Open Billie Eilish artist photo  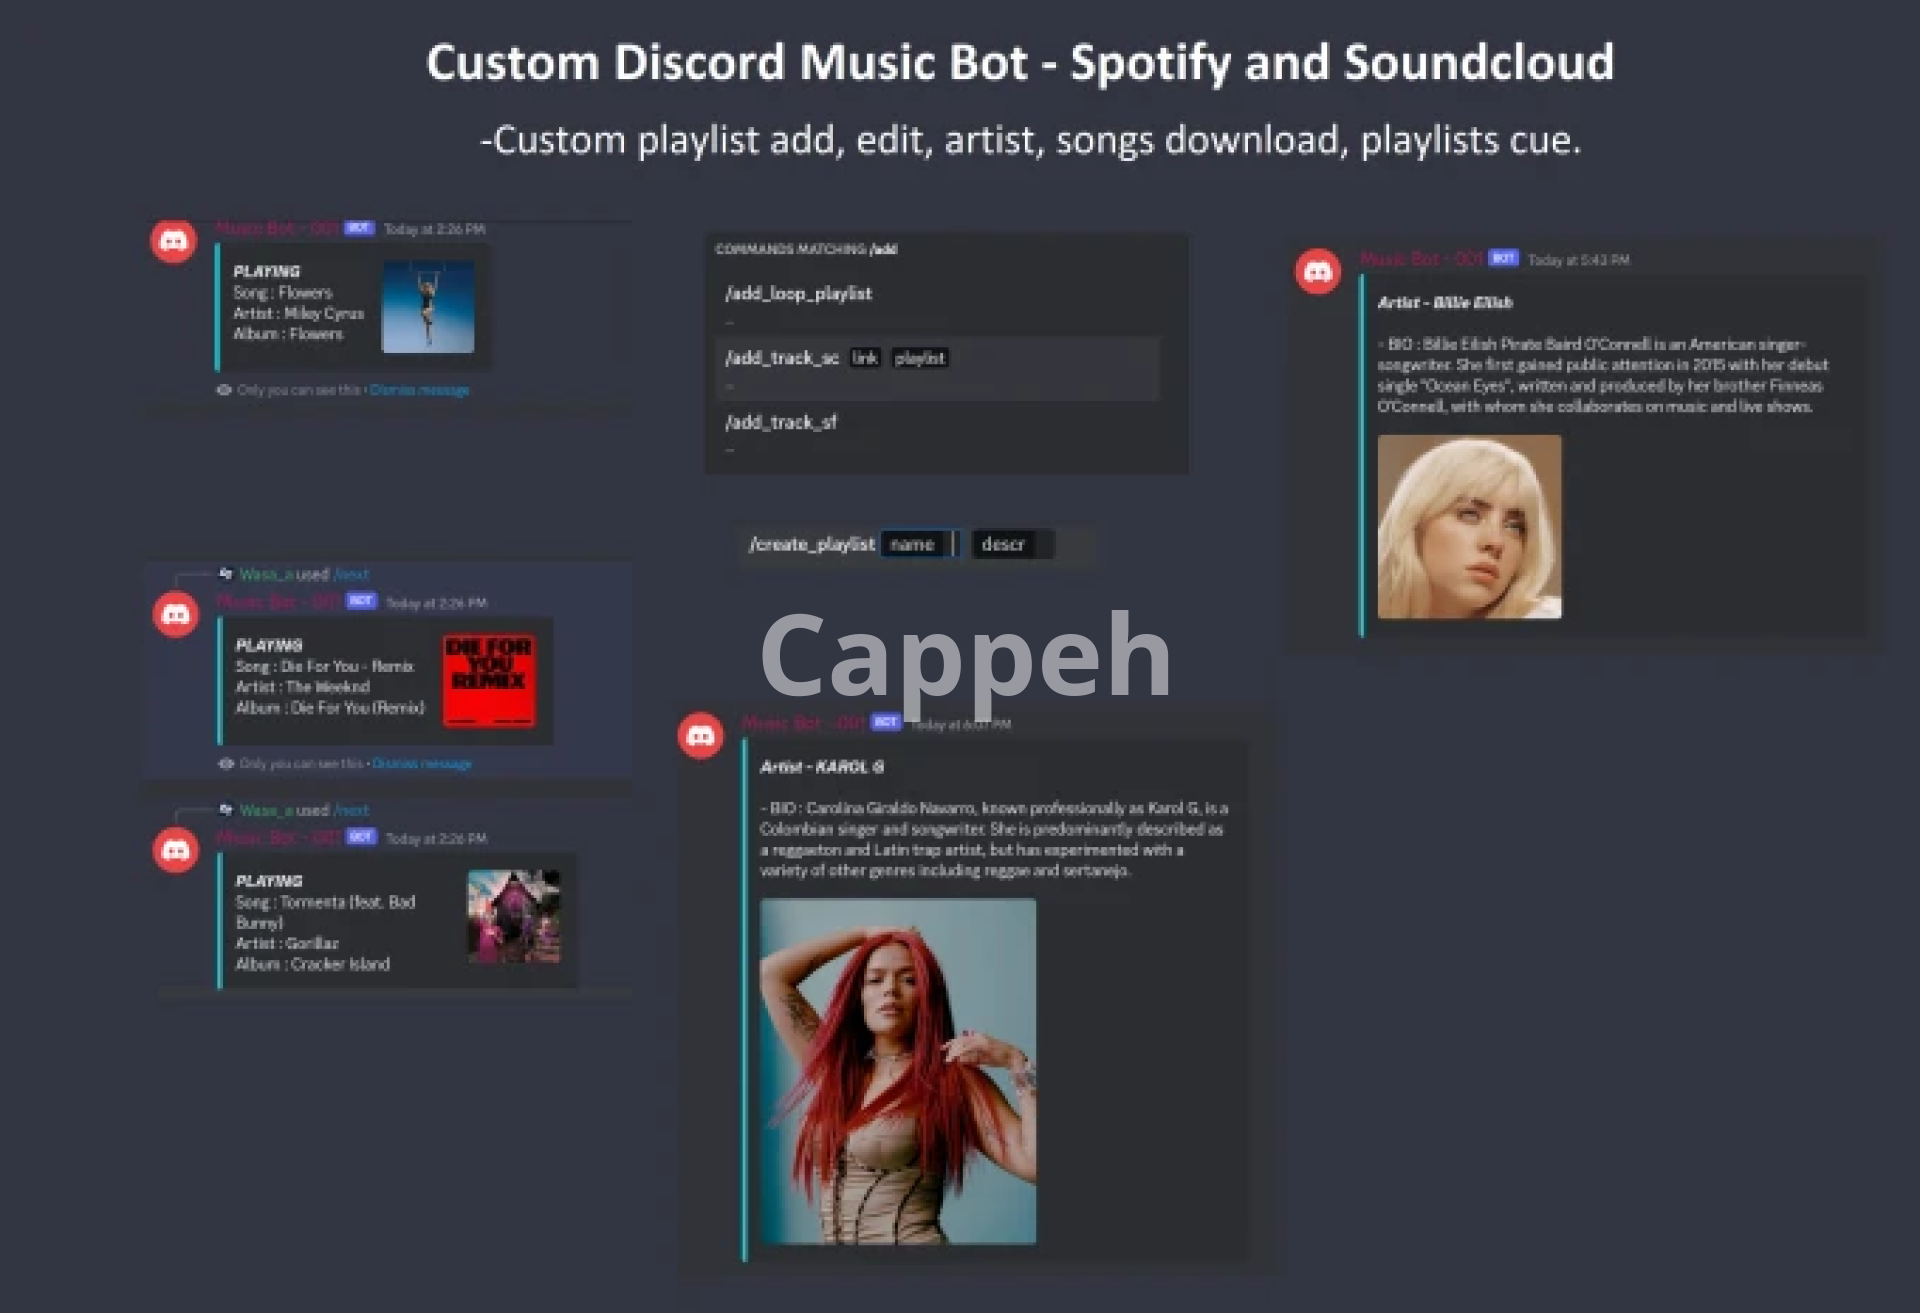(1468, 526)
